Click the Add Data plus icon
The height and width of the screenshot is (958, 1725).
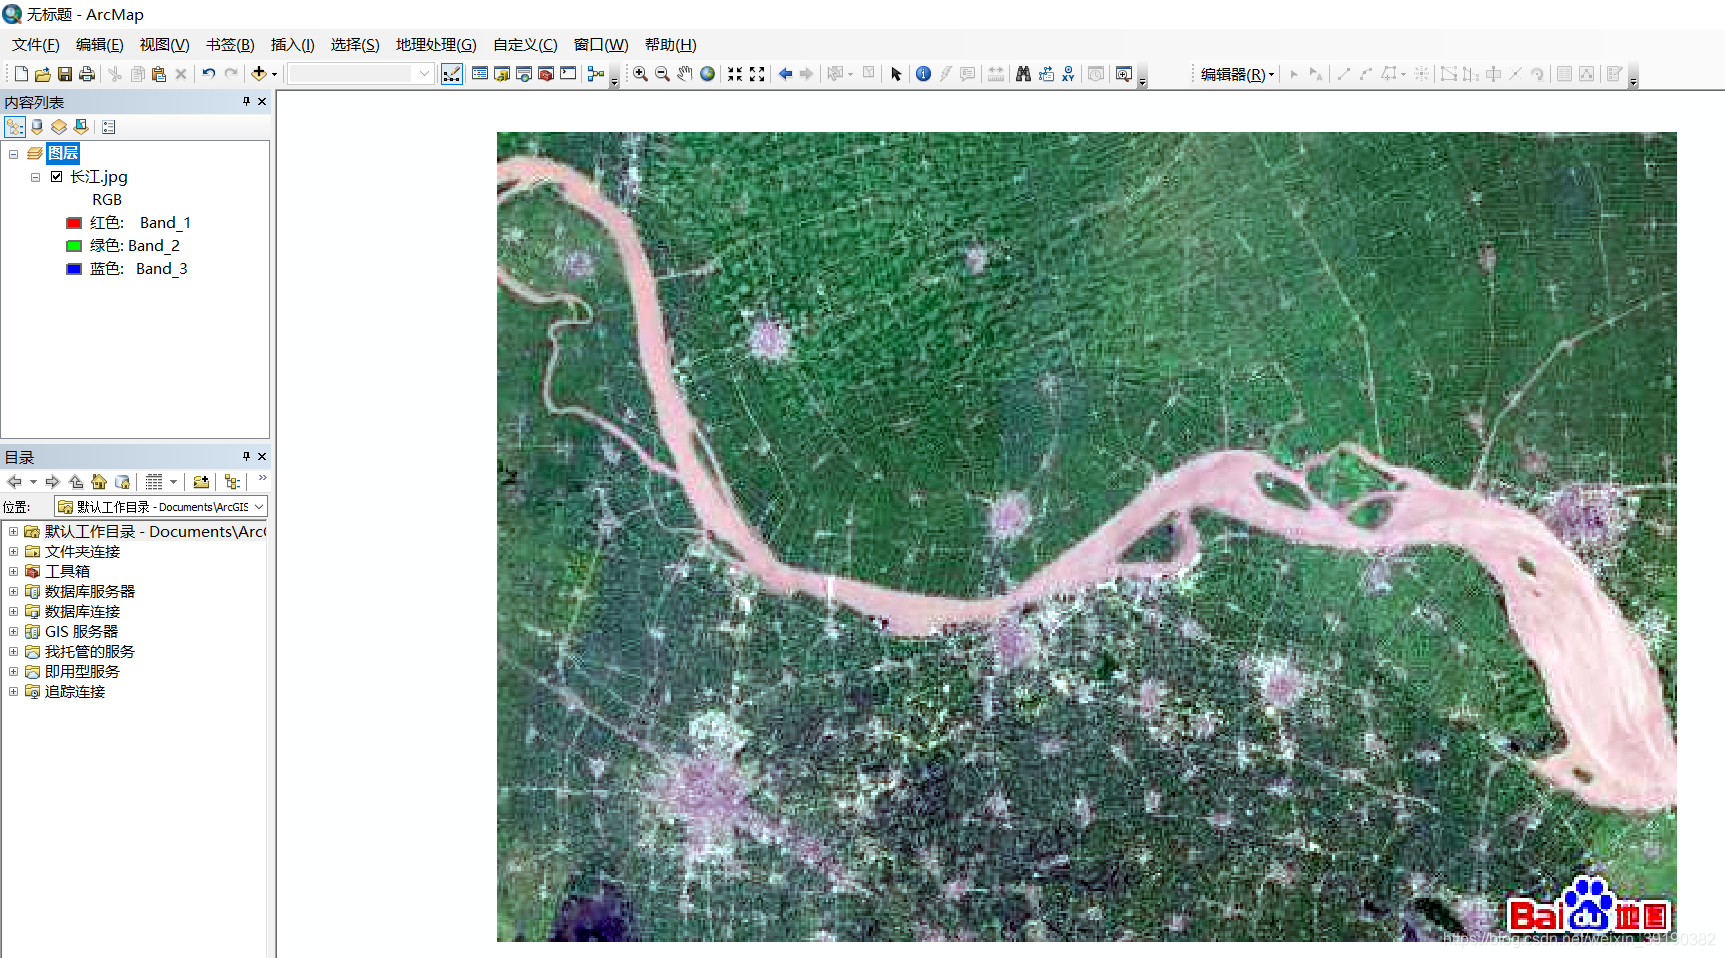(258, 74)
